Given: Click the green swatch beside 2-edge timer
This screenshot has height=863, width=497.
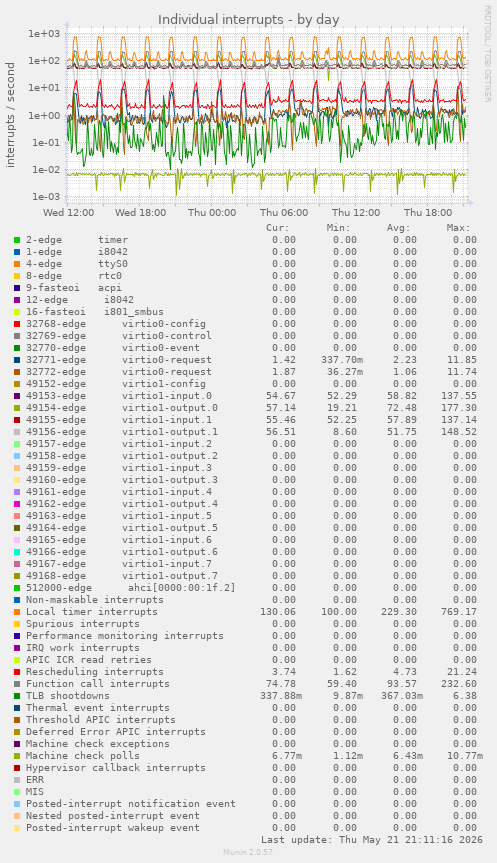Looking at the screenshot, I should (17, 240).
